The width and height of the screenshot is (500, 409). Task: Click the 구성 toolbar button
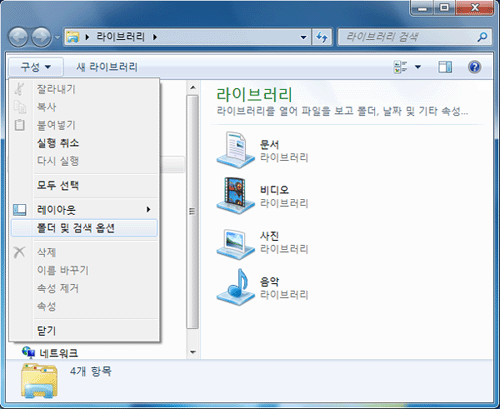click(36, 67)
